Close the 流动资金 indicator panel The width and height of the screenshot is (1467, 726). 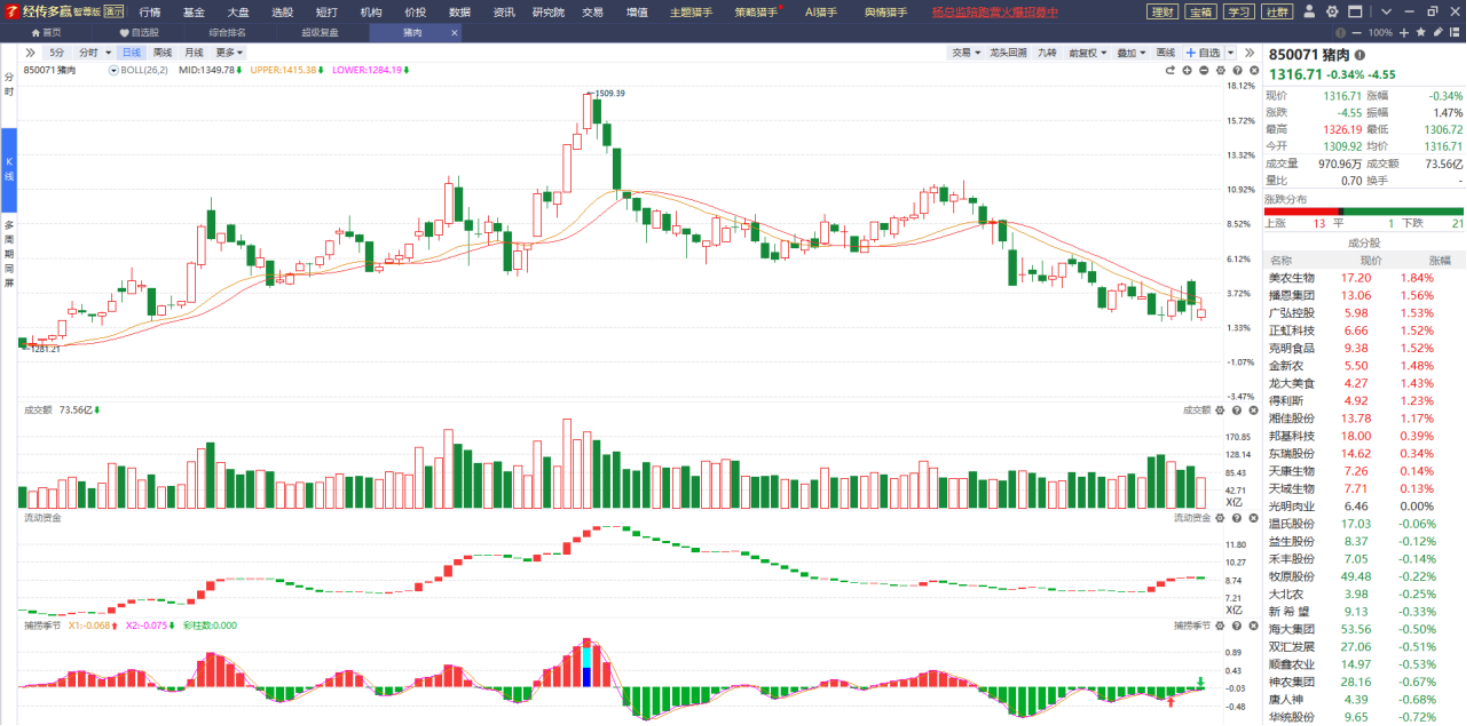1253,517
